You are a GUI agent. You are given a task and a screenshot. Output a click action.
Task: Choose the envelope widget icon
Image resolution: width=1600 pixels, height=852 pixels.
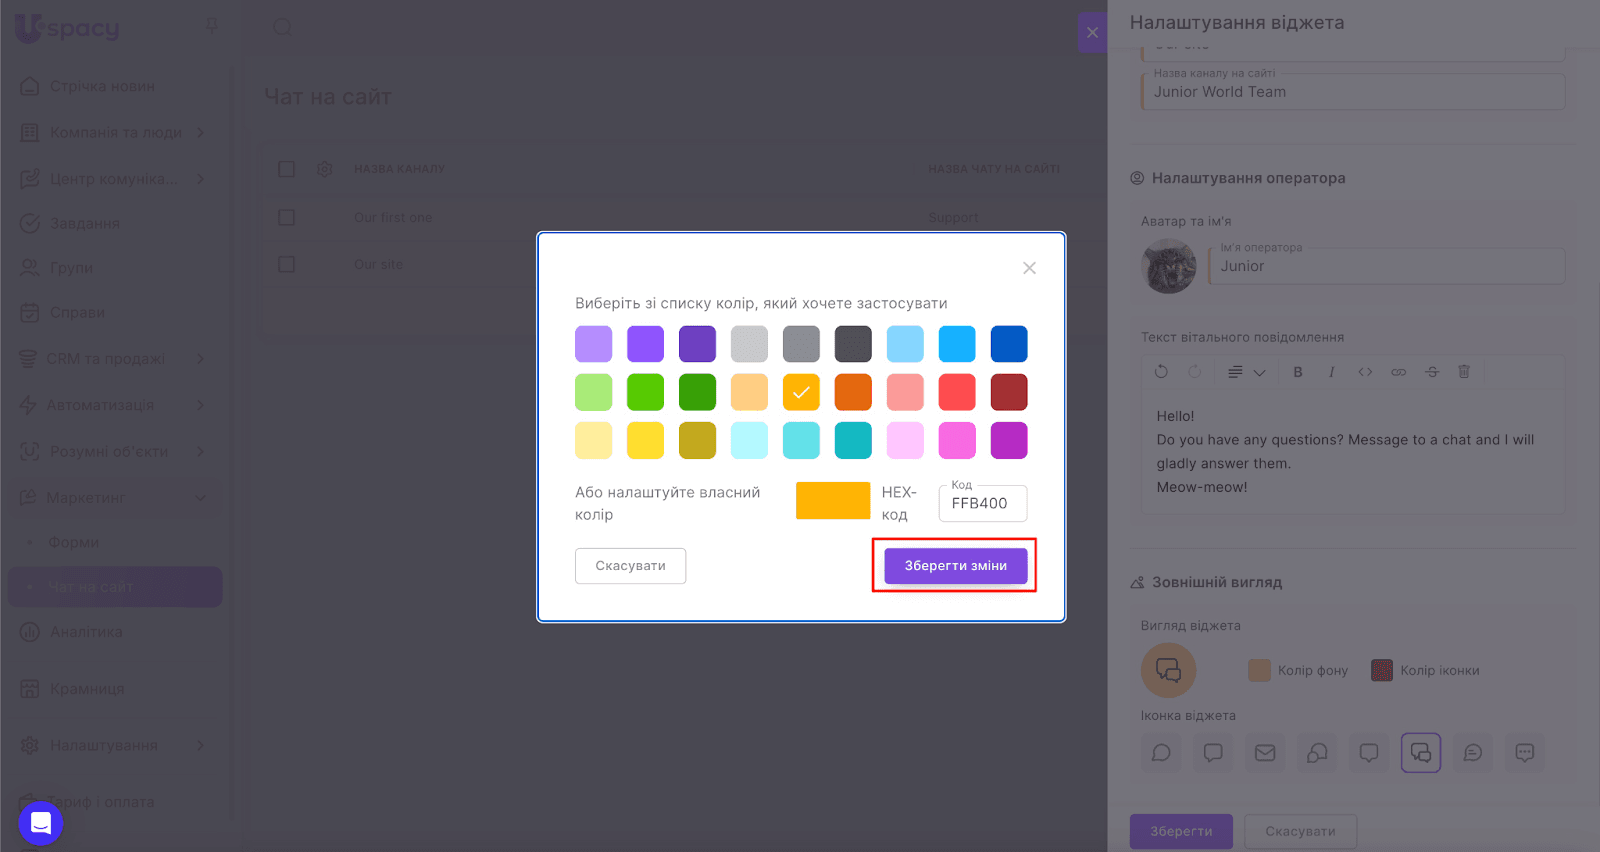[x=1265, y=753]
